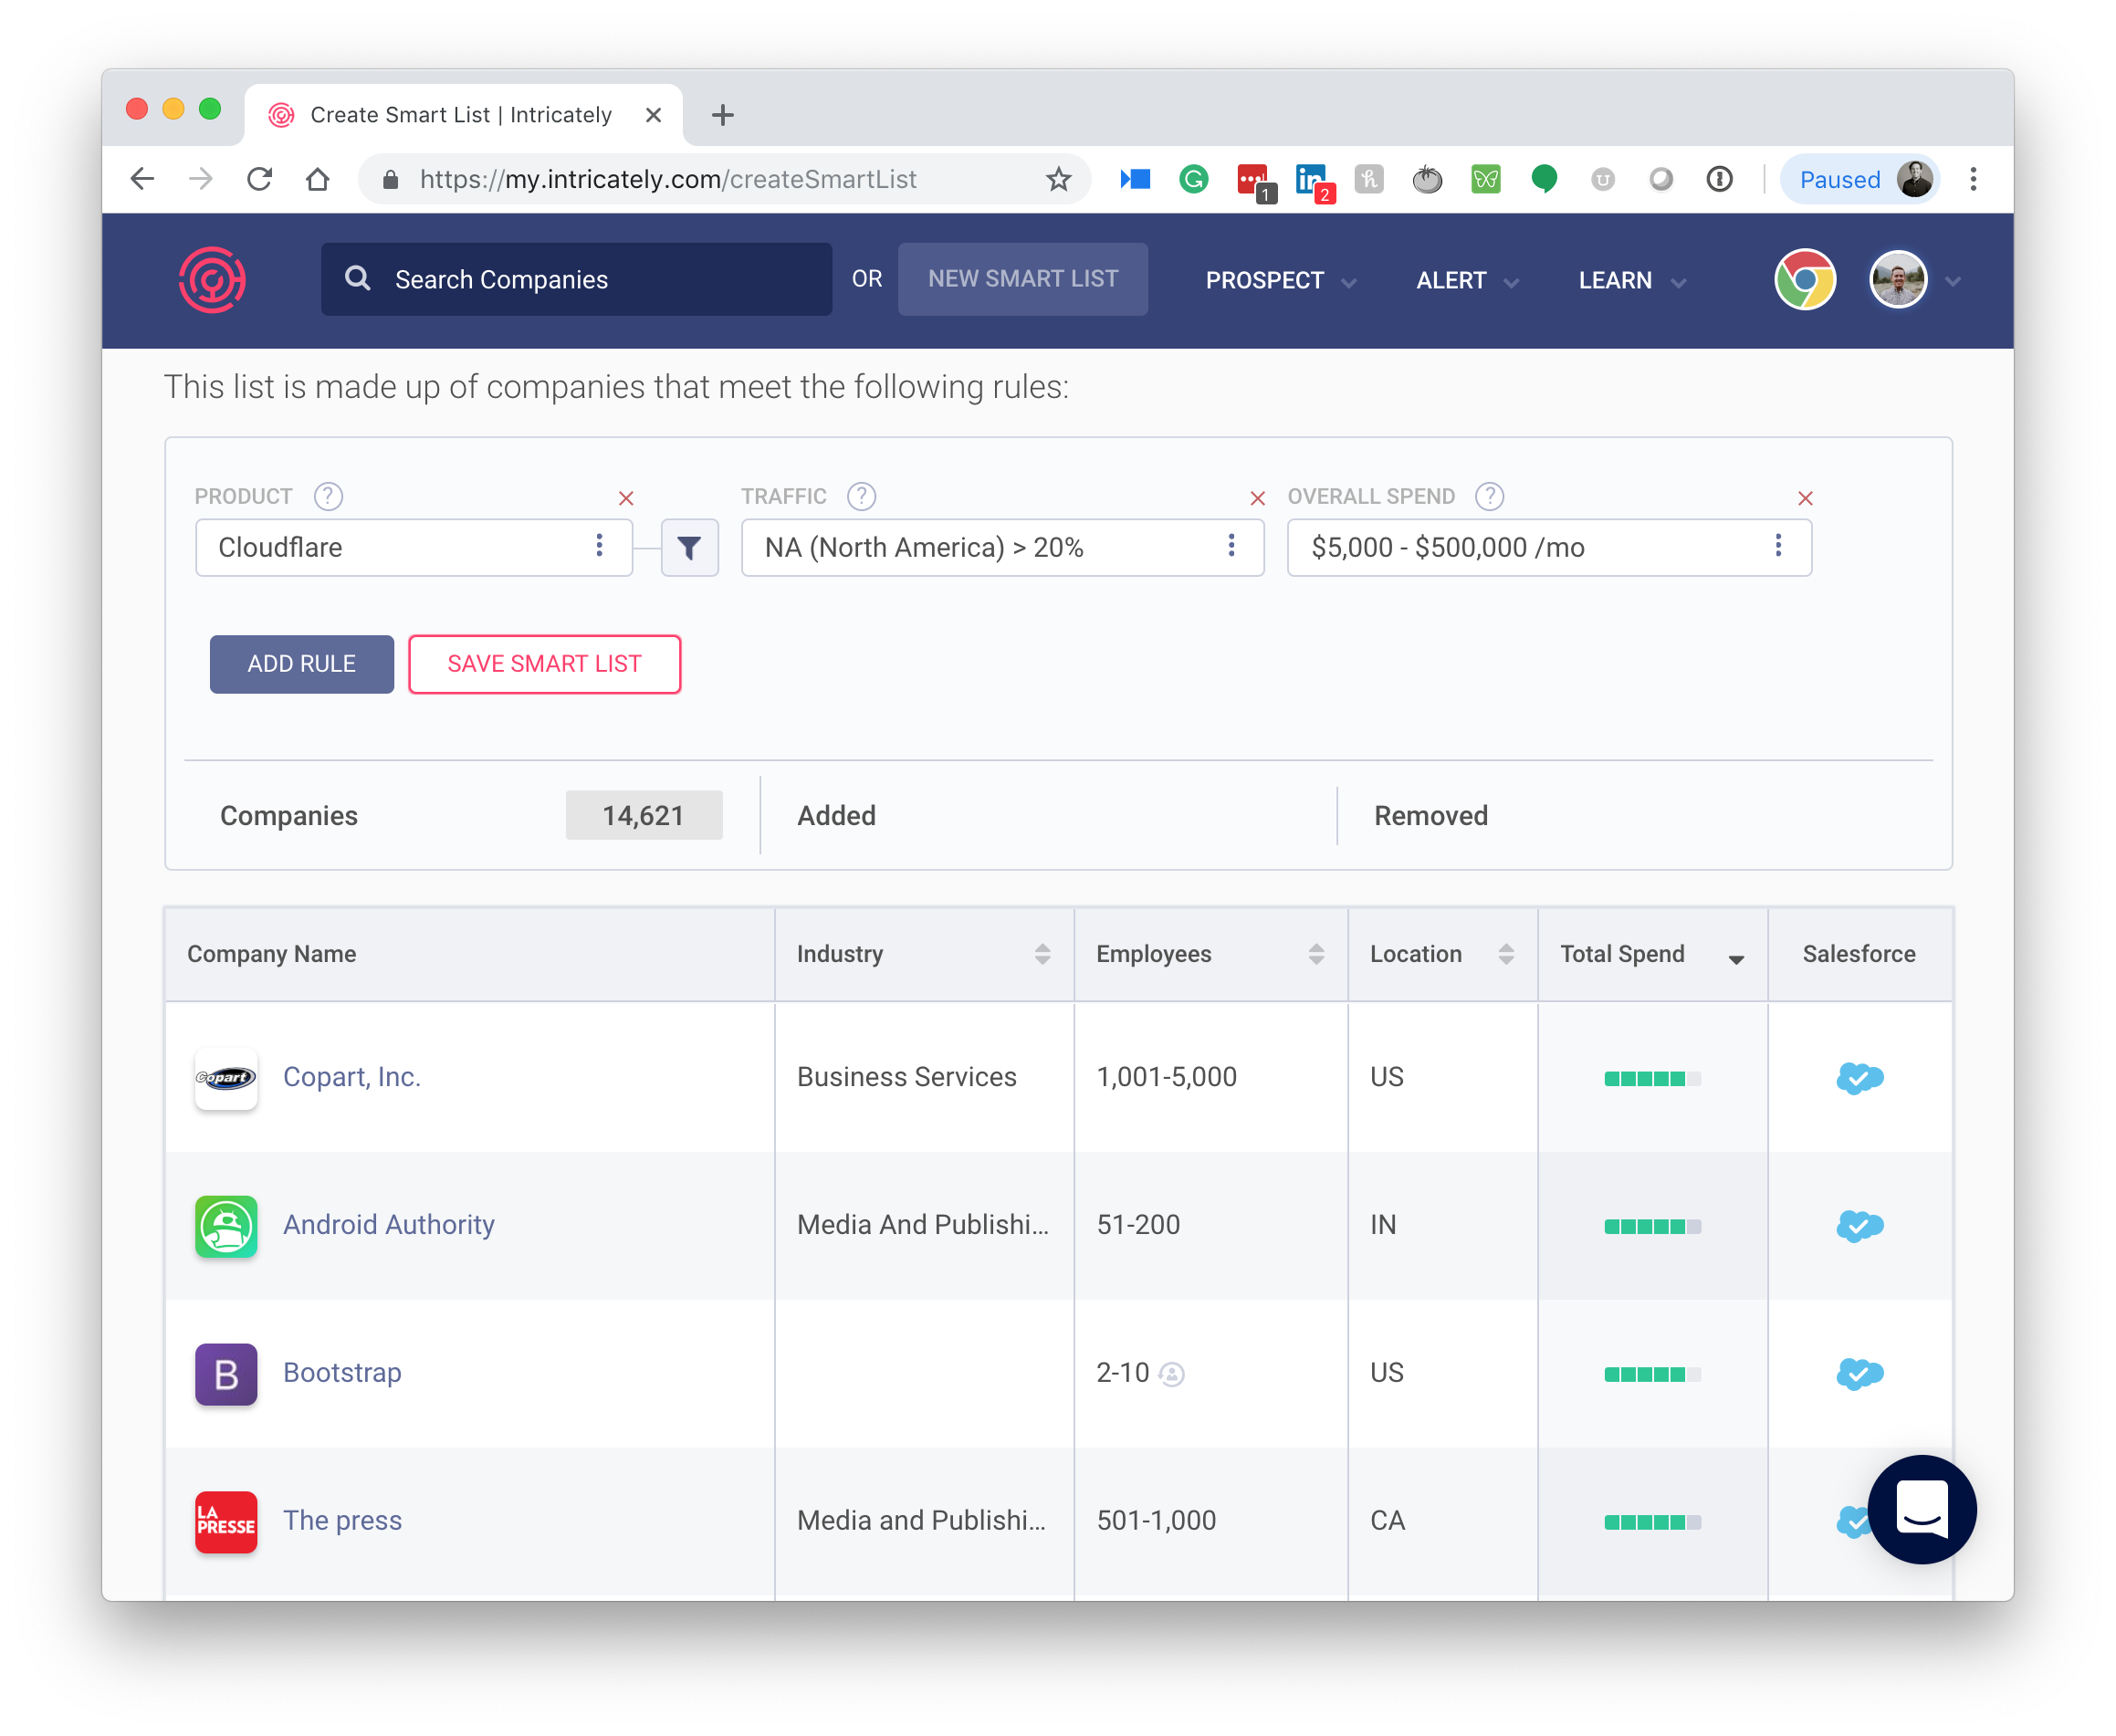Click the address bar URL
The width and height of the screenshot is (2116, 1736).
click(667, 179)
